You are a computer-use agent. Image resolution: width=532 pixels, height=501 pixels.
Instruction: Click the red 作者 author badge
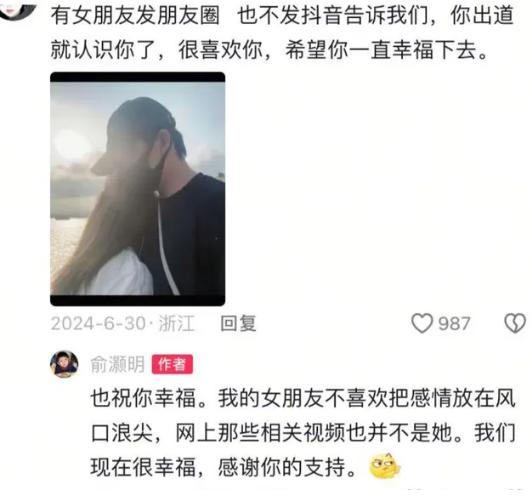[x=172, y=364]
